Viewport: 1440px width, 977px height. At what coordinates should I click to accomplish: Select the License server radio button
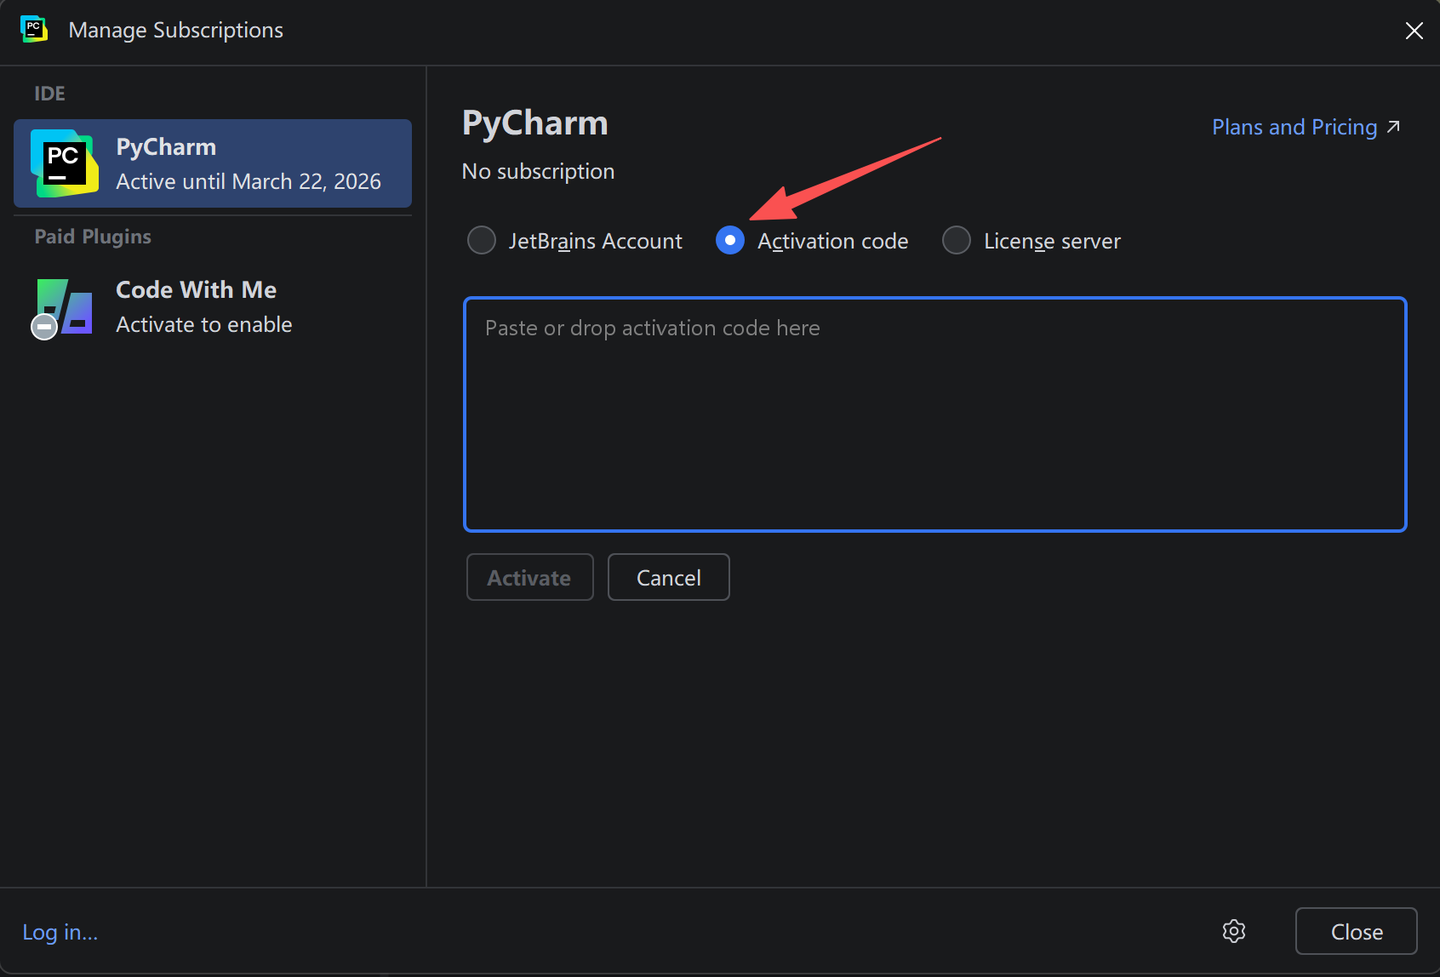pos(957,241)
